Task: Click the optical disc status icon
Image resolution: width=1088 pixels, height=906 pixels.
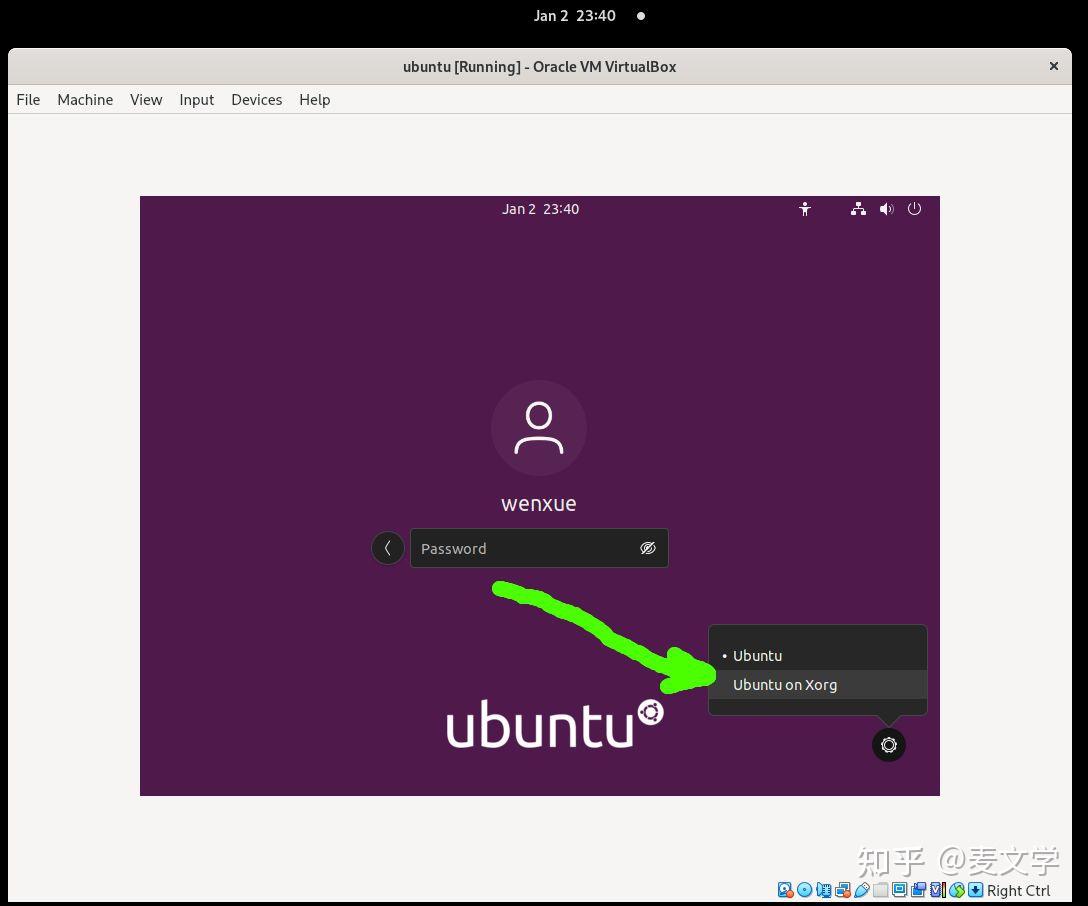Action: [x=805, y=889]
